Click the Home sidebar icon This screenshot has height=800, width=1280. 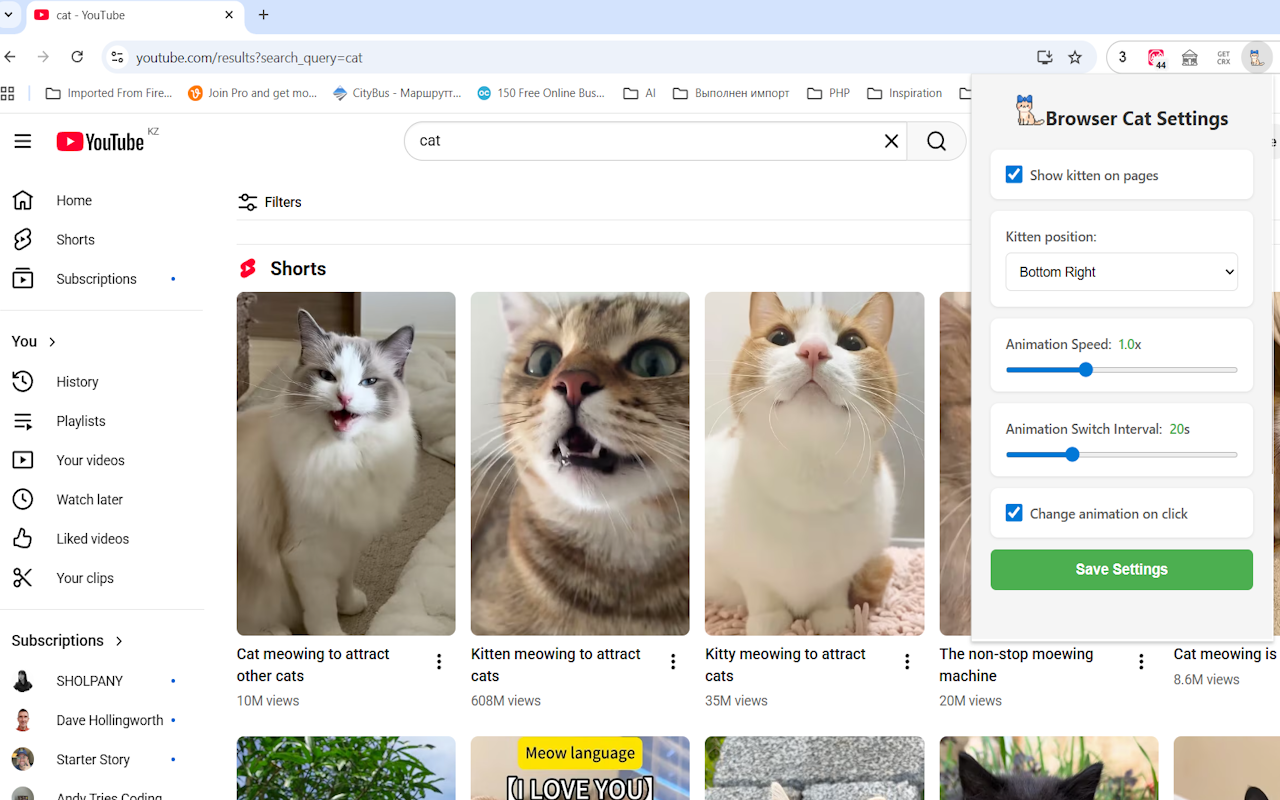[x=22, y=200]
